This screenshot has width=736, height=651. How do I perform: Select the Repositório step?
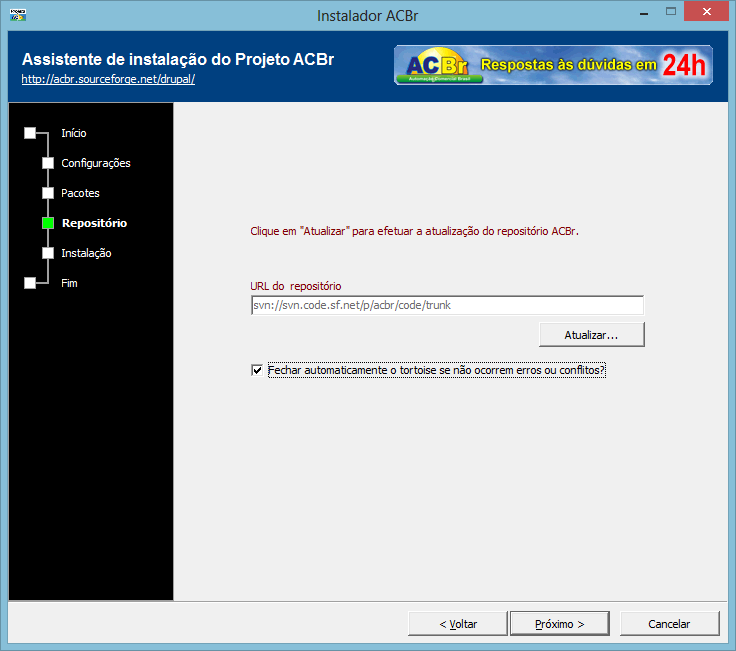[x=94, y=223]
